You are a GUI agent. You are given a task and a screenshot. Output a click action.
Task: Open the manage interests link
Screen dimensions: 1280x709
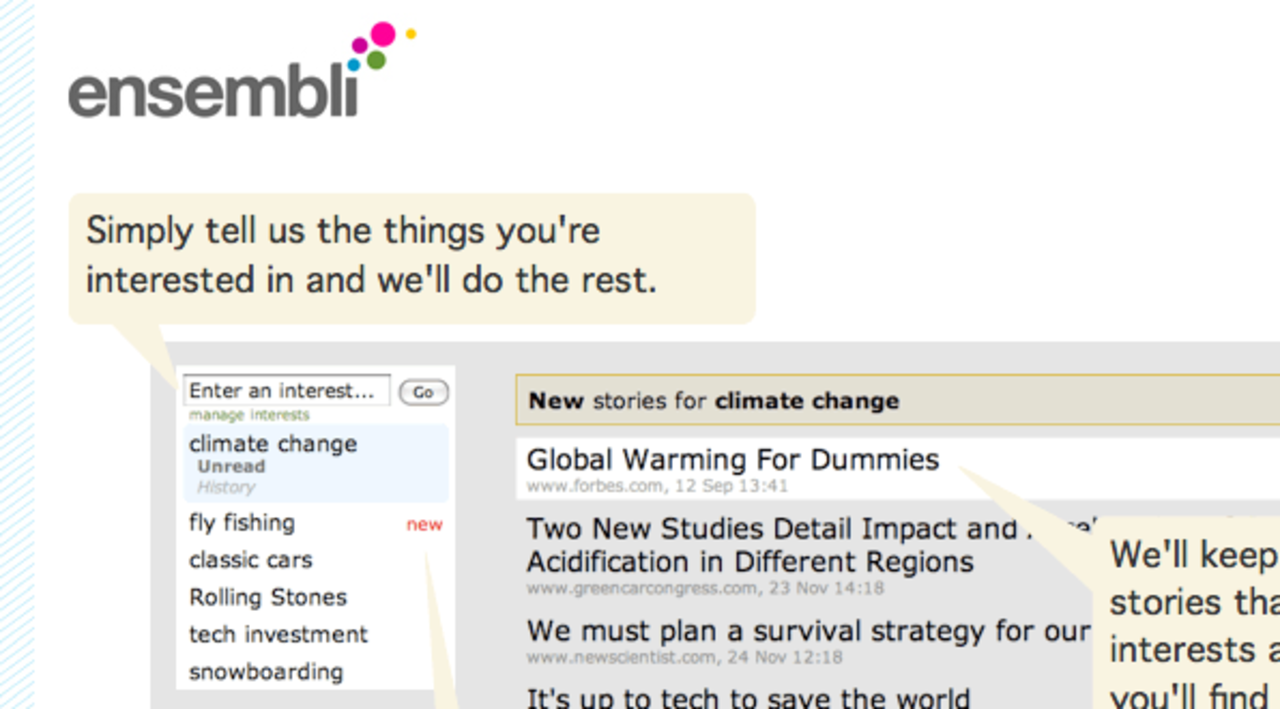coord(249,415)
